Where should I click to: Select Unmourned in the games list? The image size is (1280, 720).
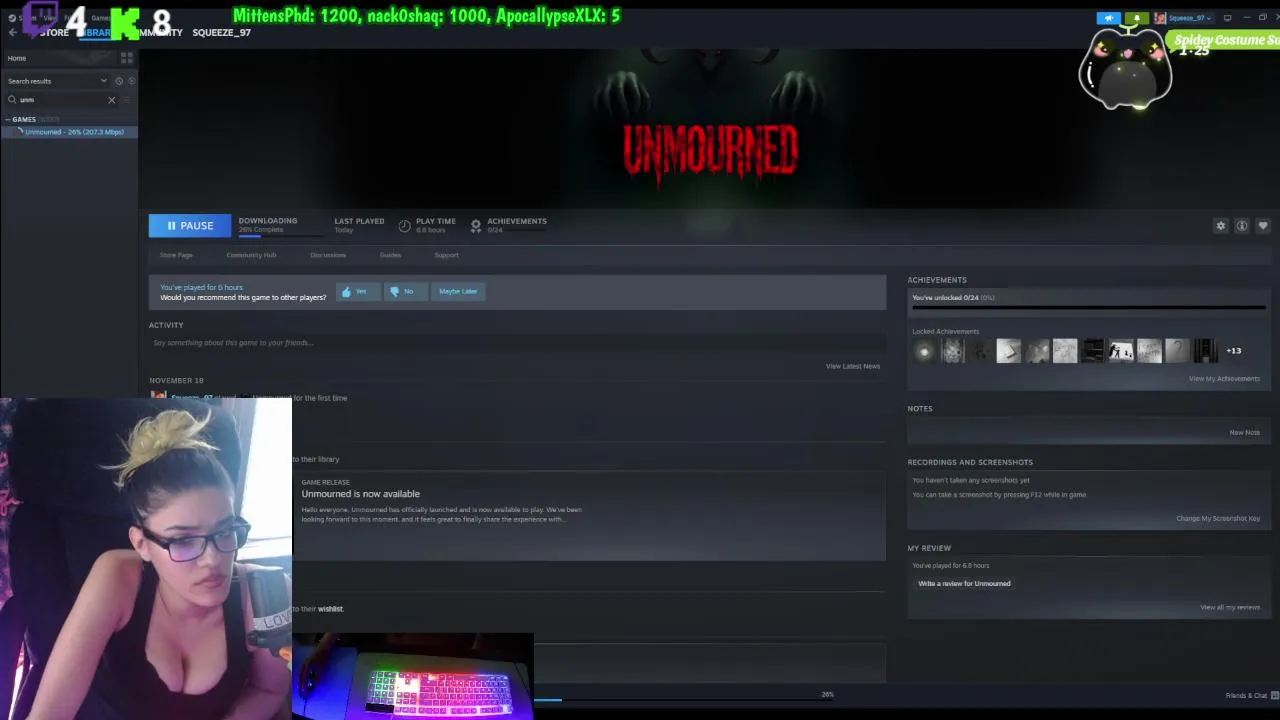click(69, 132)
